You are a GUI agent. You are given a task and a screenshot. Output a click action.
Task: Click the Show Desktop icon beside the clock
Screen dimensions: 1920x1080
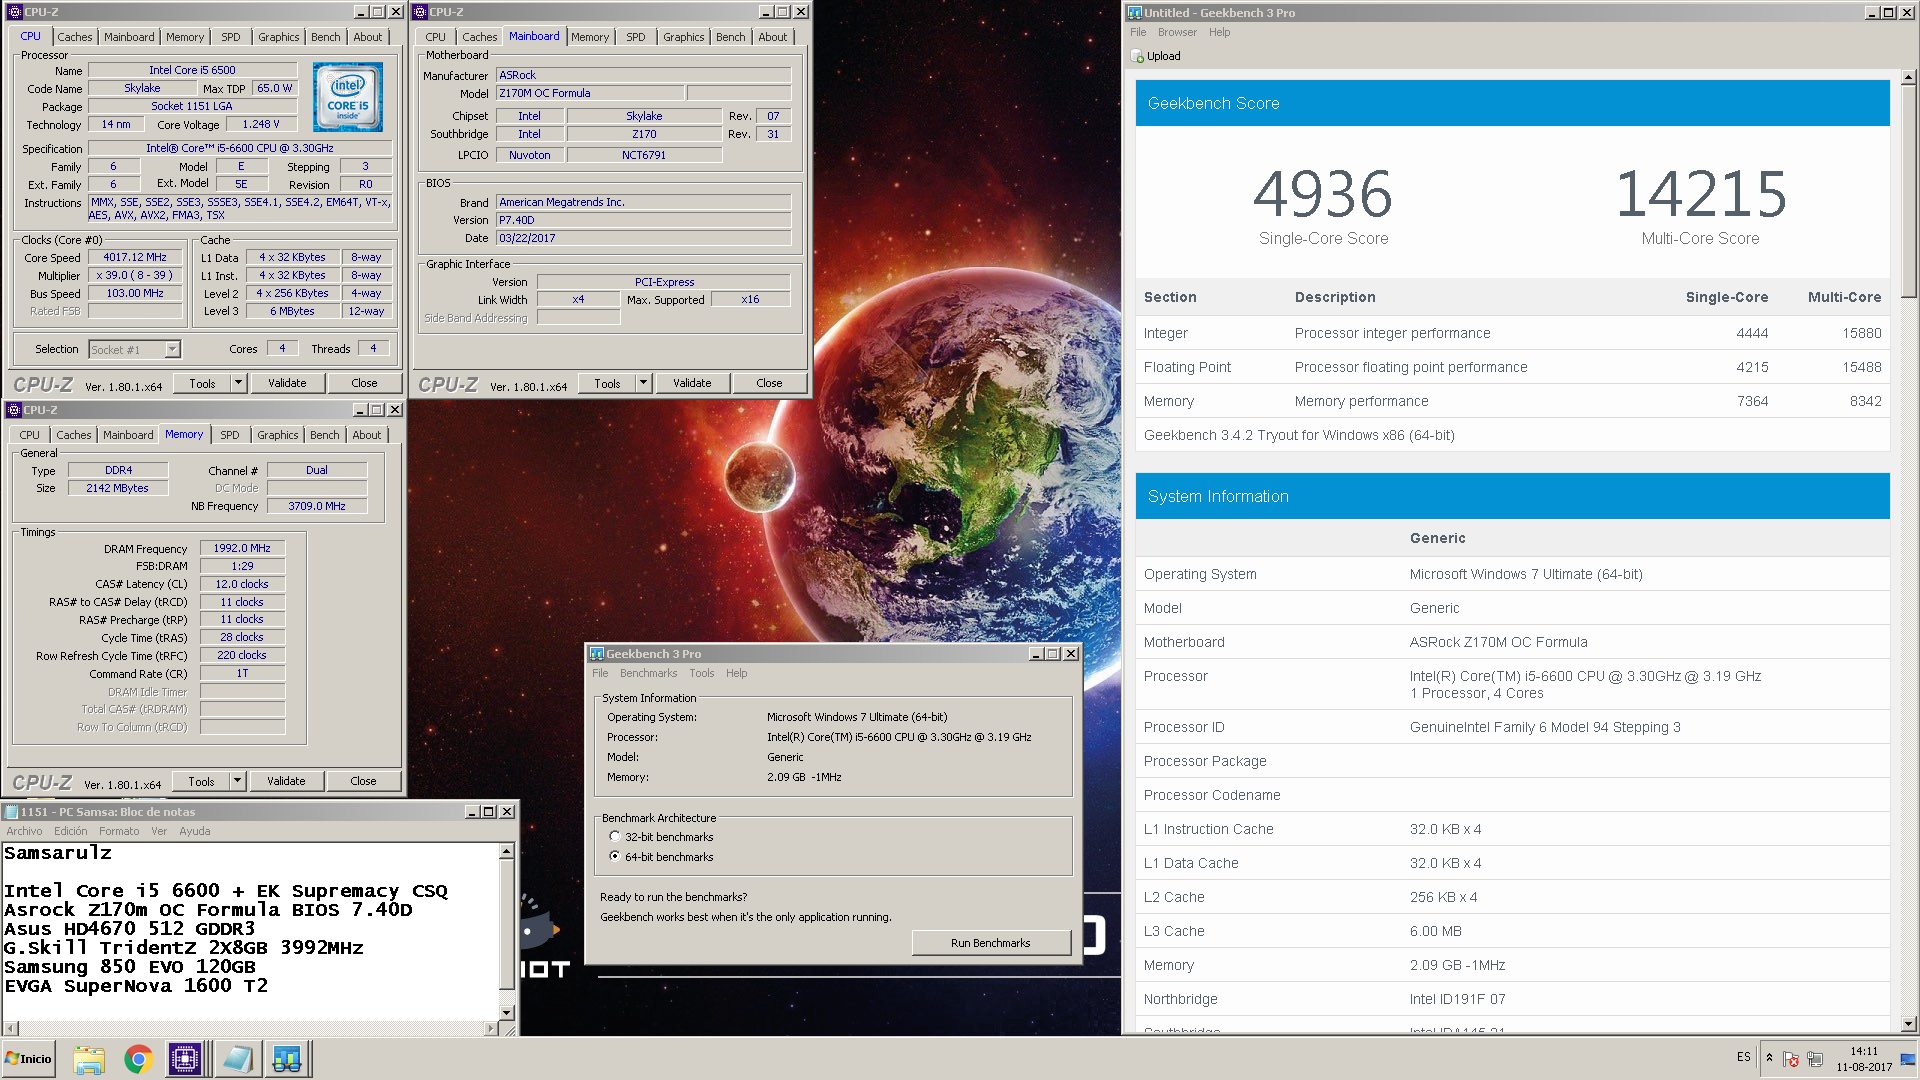(1907, 1059)
